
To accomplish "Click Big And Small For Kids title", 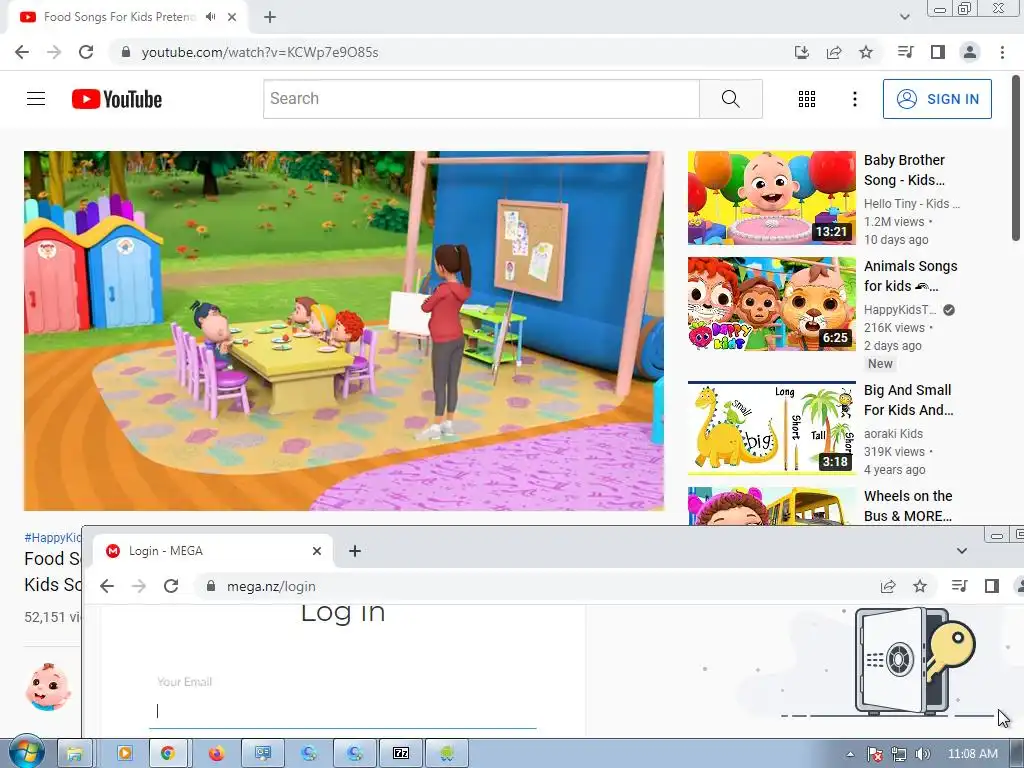I will tap(908, 400).
